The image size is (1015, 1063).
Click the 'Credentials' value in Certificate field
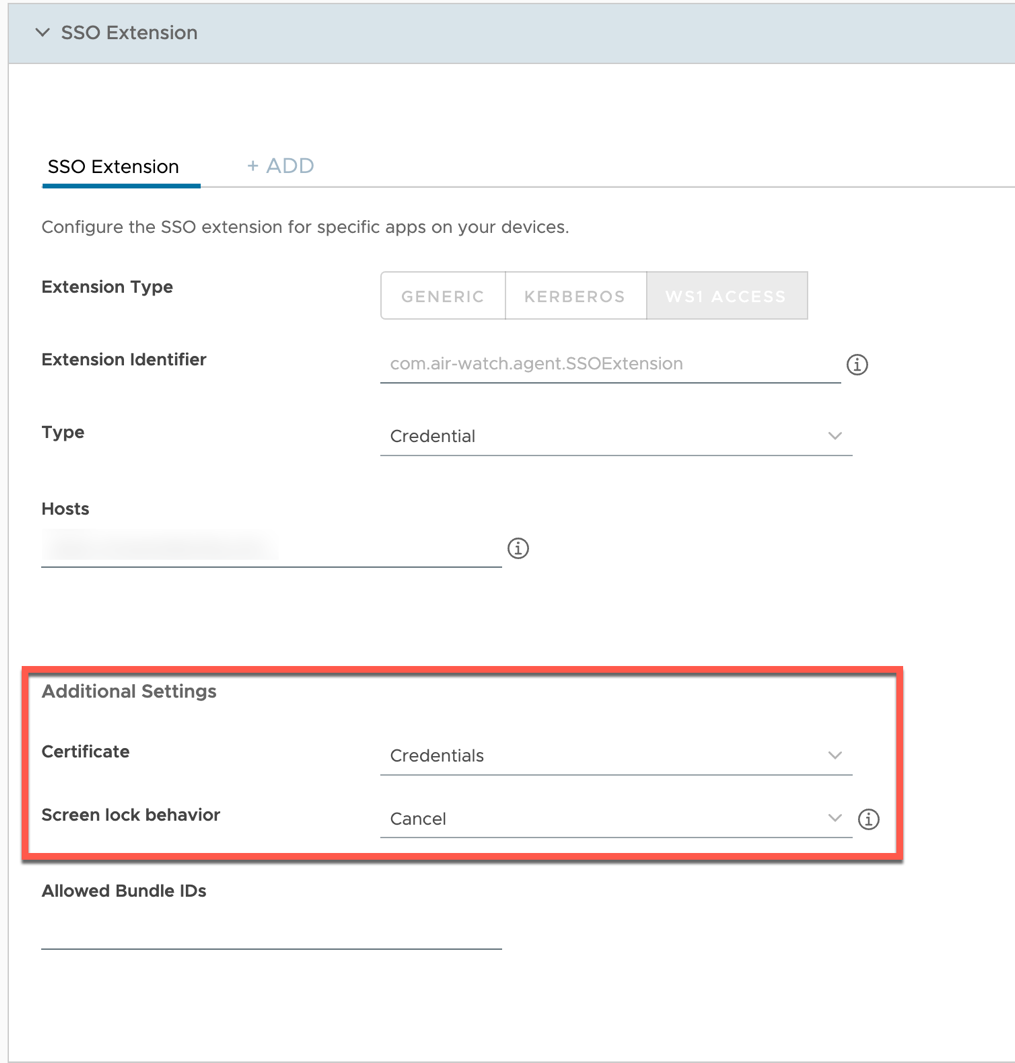437,756
